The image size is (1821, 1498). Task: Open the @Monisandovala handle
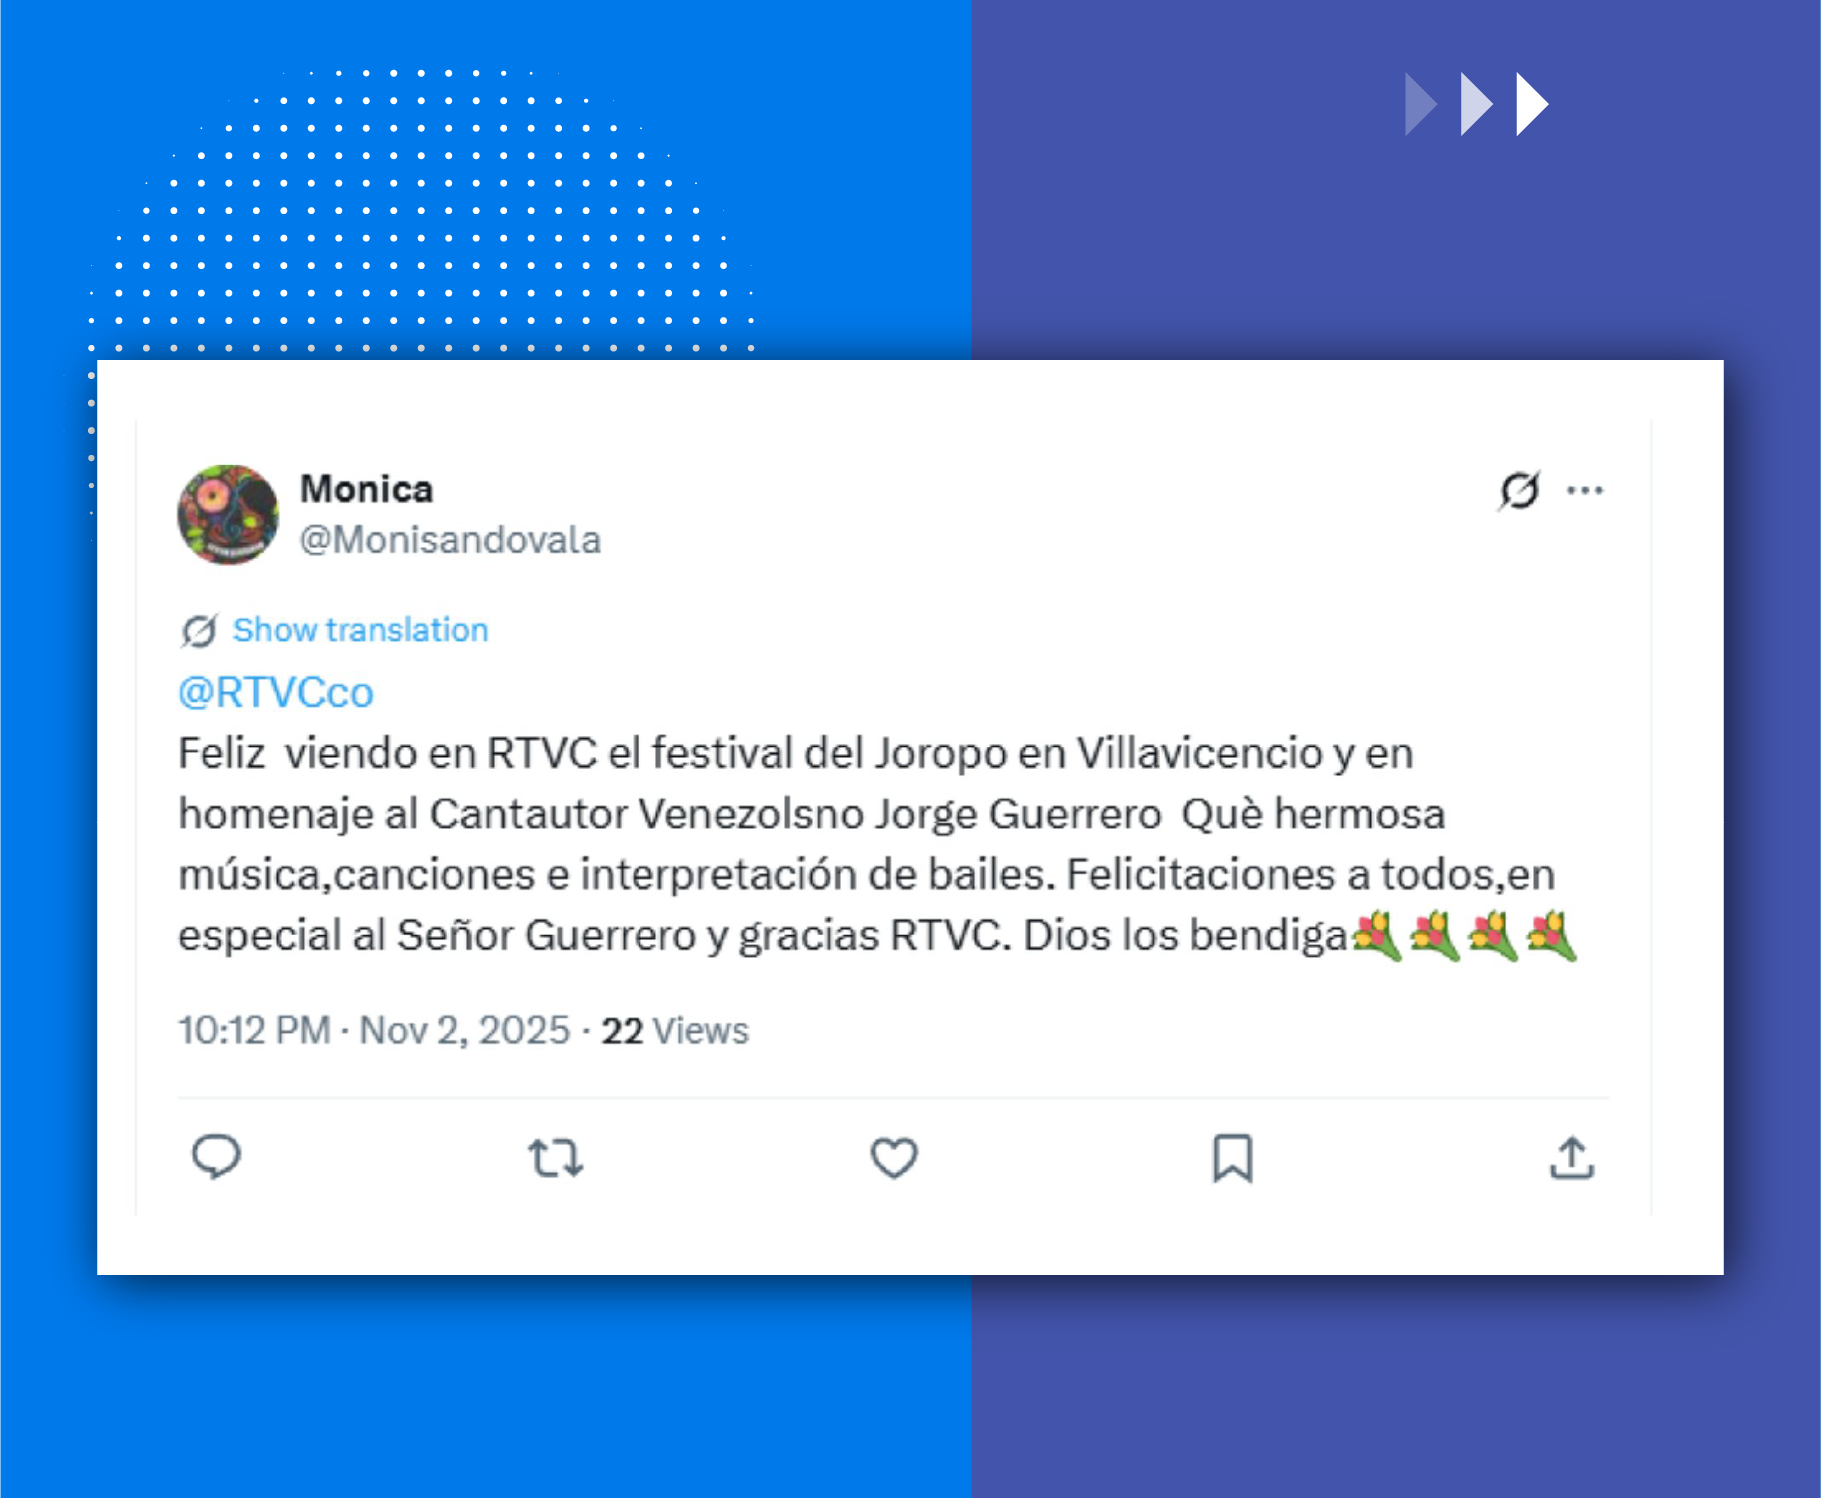pyautogui.click(x=451, y=540)
